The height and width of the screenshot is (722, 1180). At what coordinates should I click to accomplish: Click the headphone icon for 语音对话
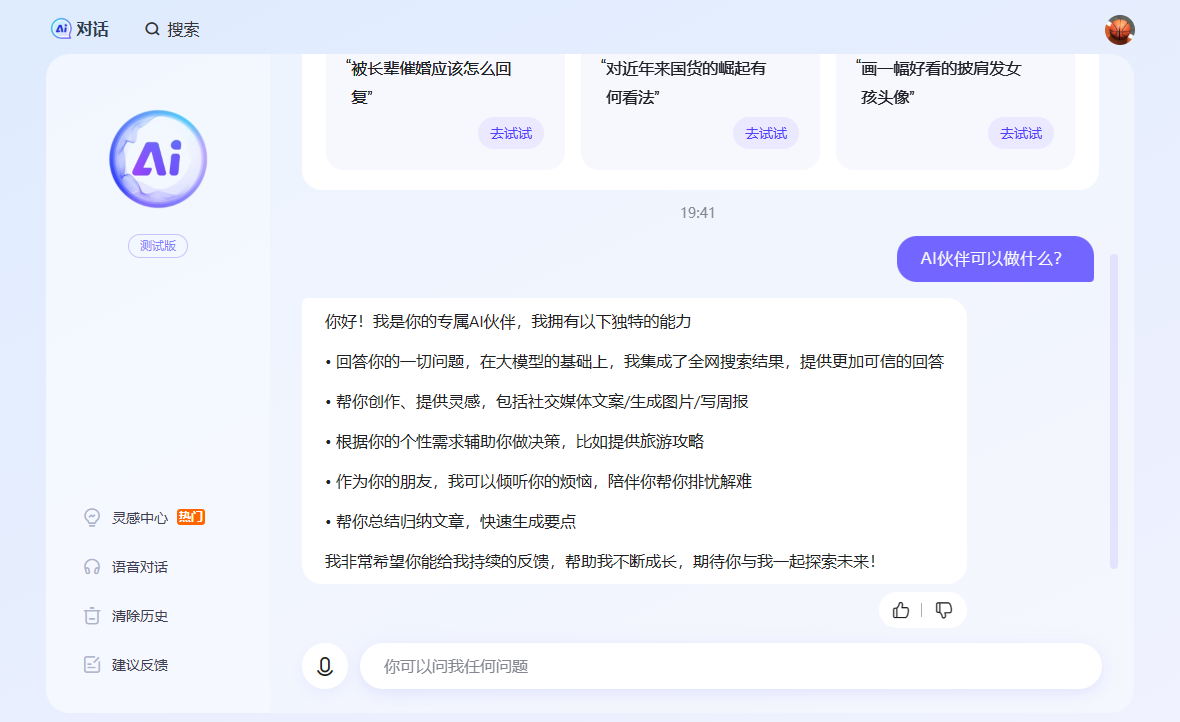pyautogui.click(x=92, y=567)
